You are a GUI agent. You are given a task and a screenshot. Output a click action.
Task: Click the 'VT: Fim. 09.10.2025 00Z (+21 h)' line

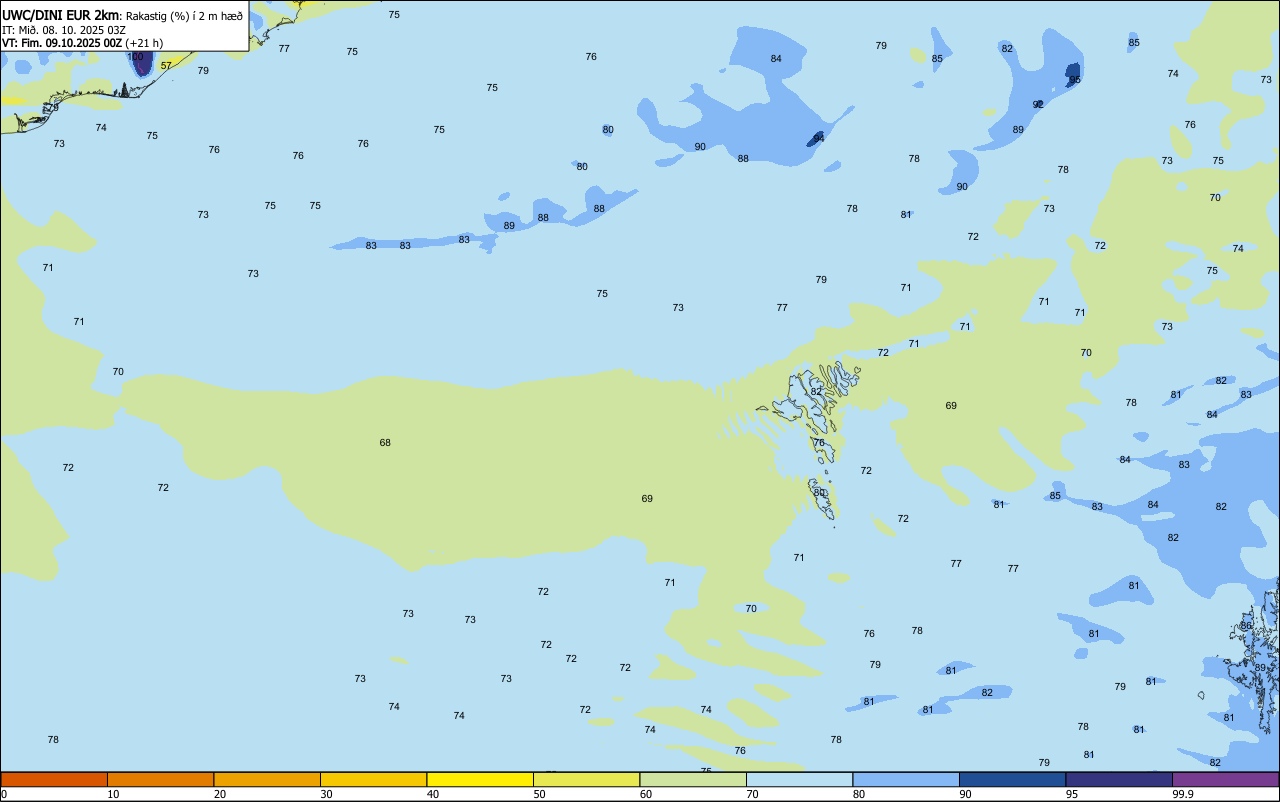[x=82, y=43]
